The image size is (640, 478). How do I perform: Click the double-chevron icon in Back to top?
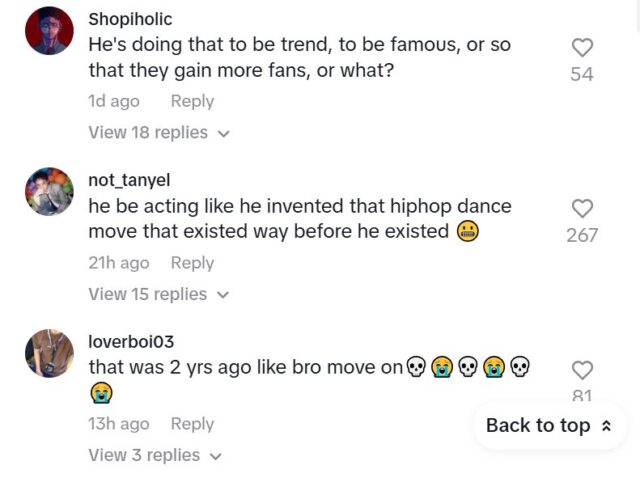(606, 426)
